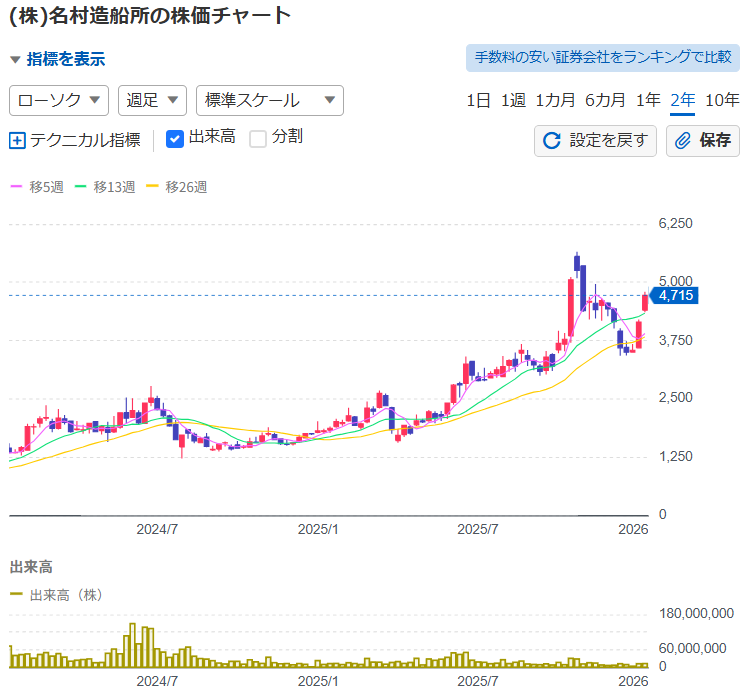The image size is (751, 693).
Task: Uncheck the 出来高 volume checkbox
Action: coord(174,138)
